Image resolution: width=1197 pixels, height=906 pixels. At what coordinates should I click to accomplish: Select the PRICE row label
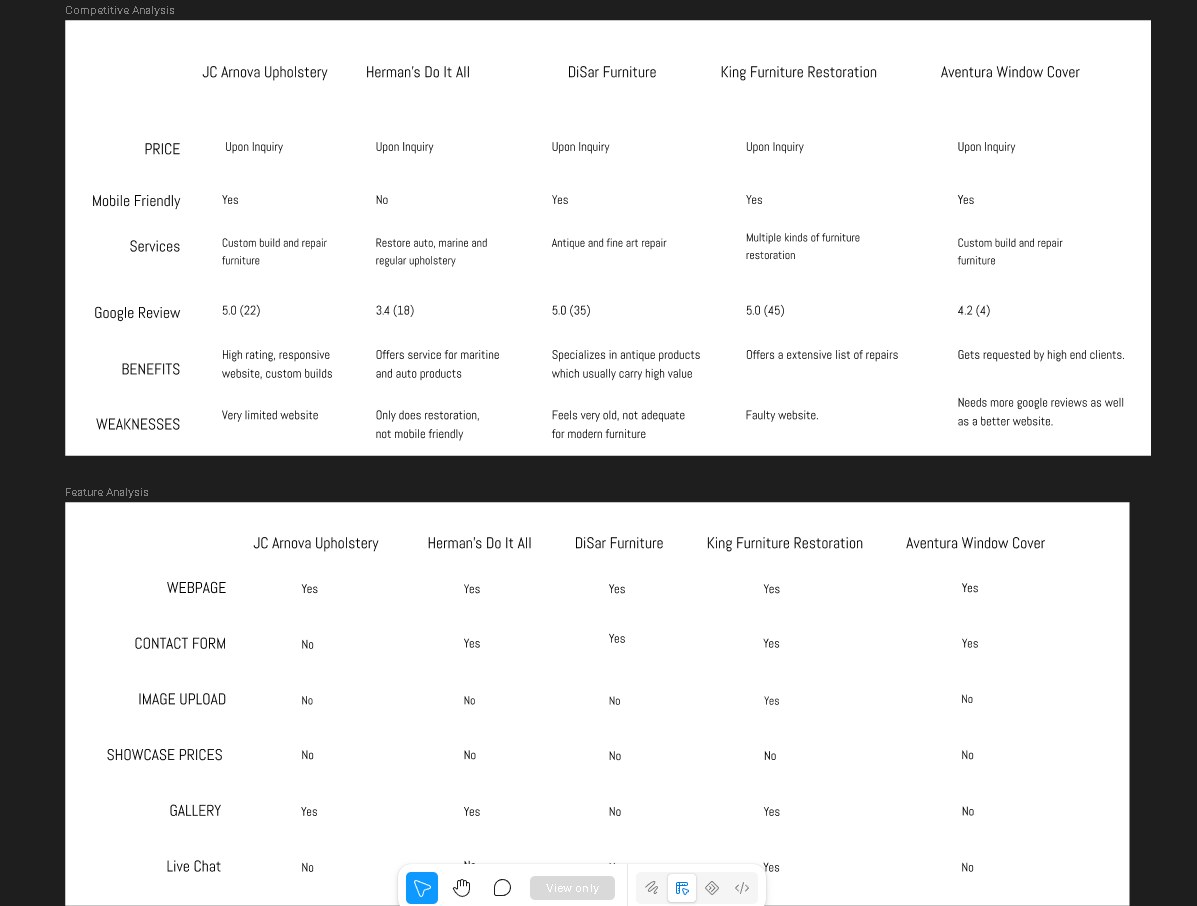click(x=162, y=149)
